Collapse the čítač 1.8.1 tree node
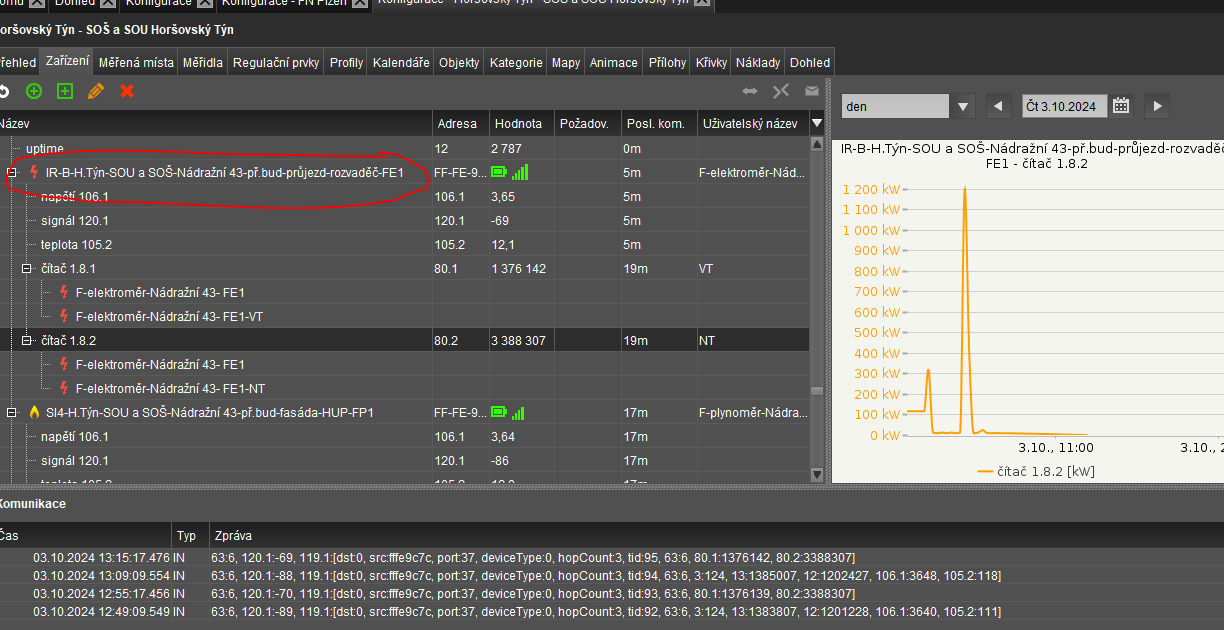This screenshot has height=630, width=1224. (x=27, y=269)
